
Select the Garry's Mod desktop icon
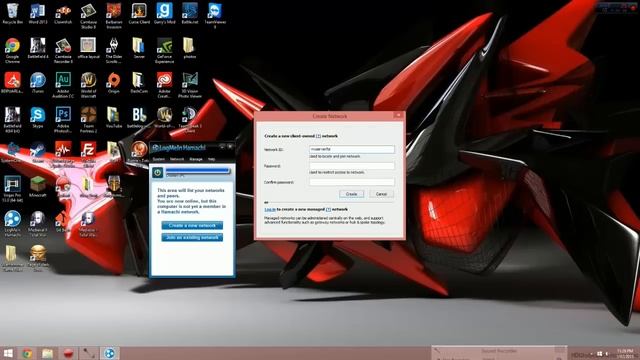[164, 13]
